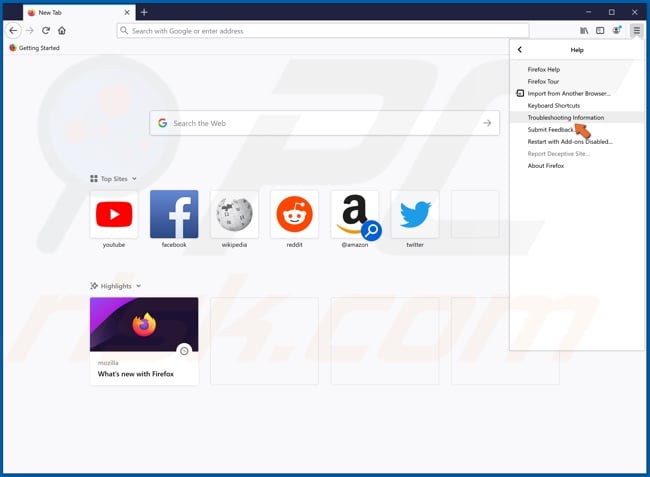Open Troubleshooting Information
This screenshot has height=477, width=650.
(577, 118)
